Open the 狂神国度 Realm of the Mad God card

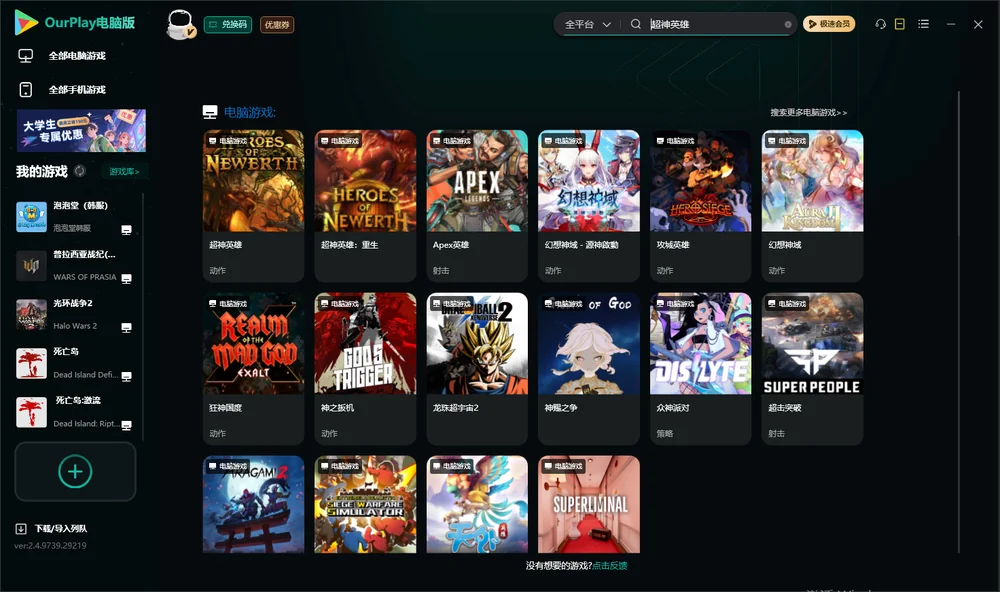tap(253, 369)
